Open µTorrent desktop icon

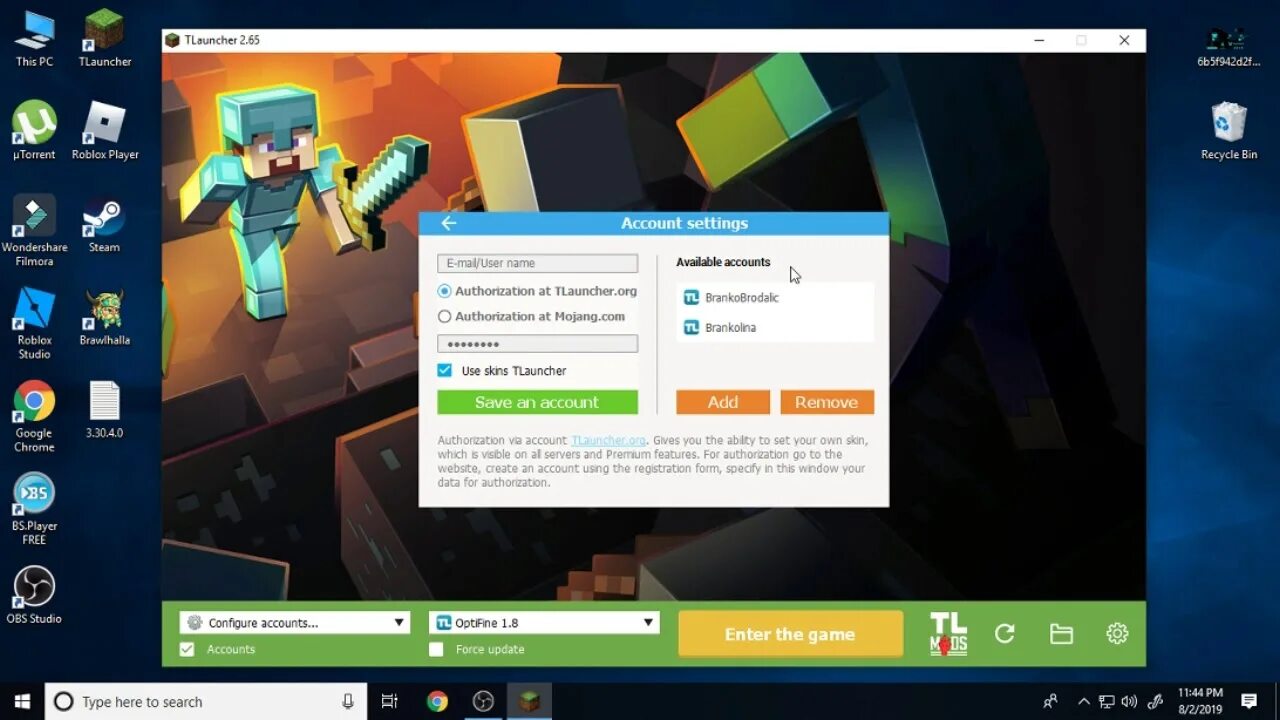[x=34, y=131]
